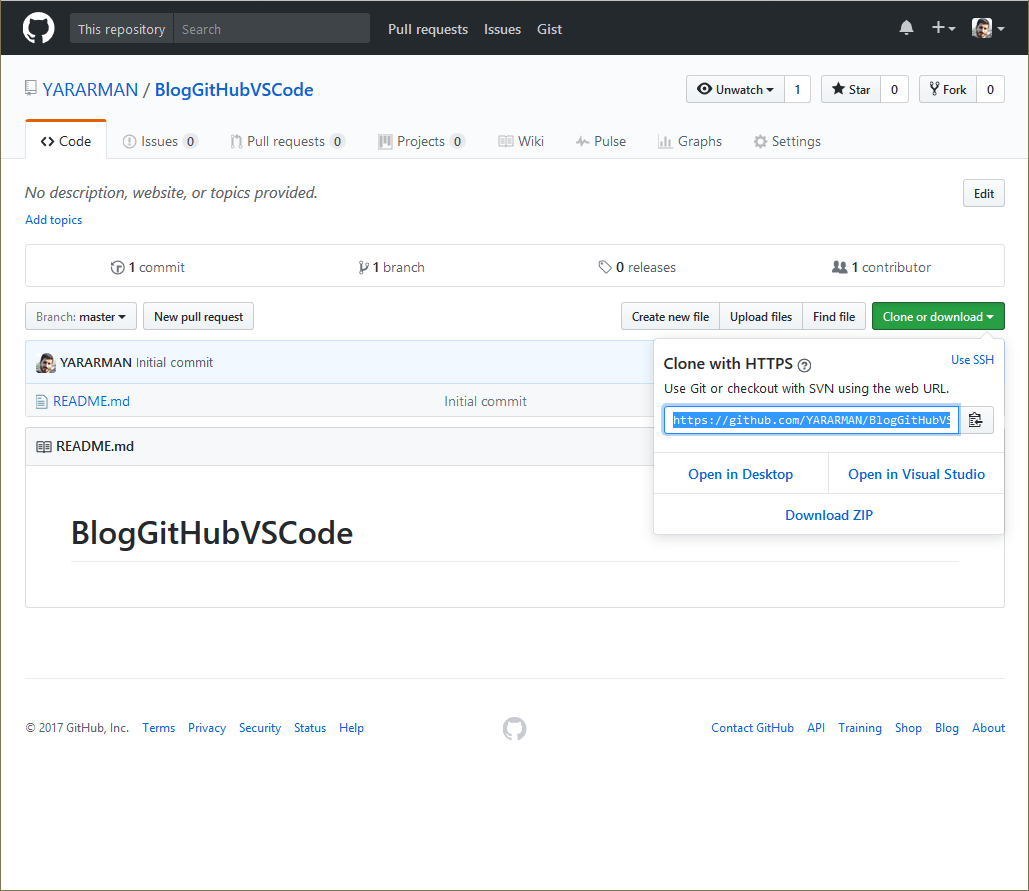Viewport: 1029px width, 891px height.
Task: Switch to Use SSH
Action: [x=972, y=360]
